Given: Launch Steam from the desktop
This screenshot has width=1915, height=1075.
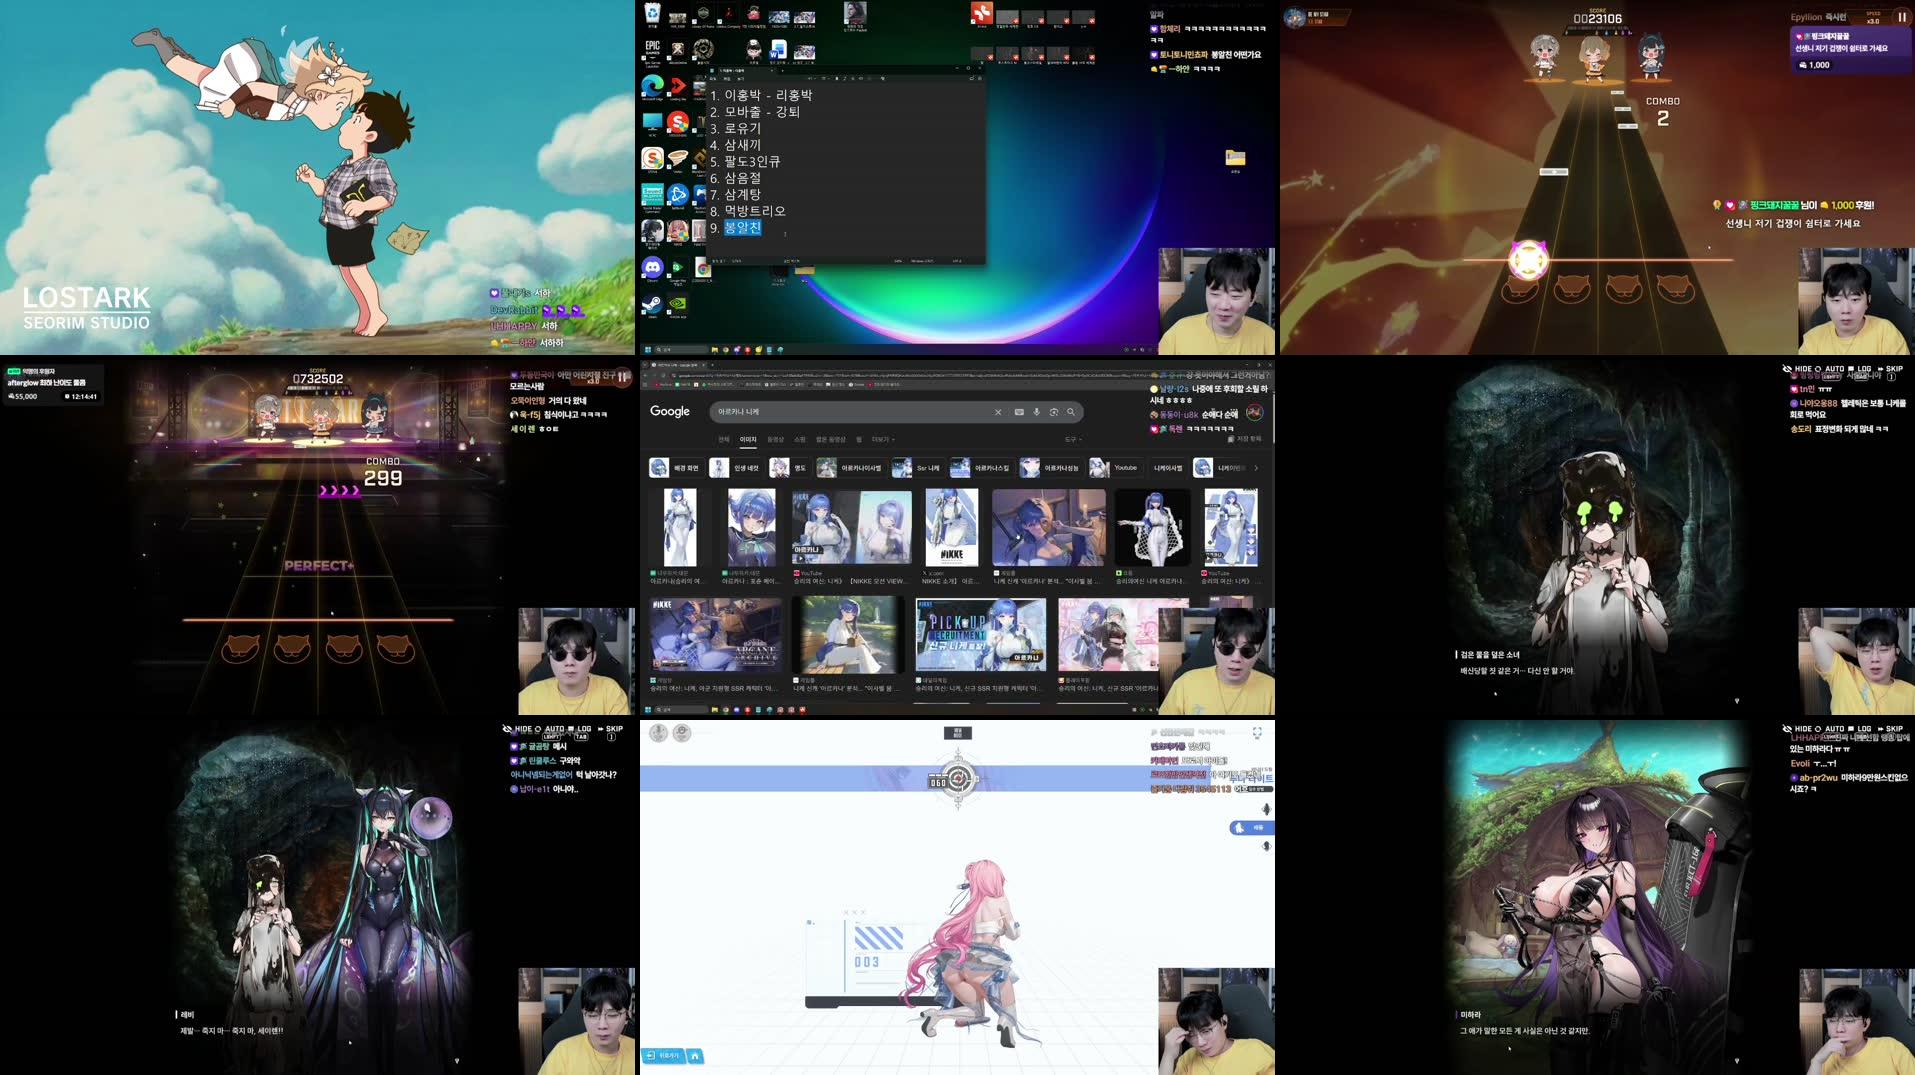Looking at the screenshot, I should (x=652, y=304).
